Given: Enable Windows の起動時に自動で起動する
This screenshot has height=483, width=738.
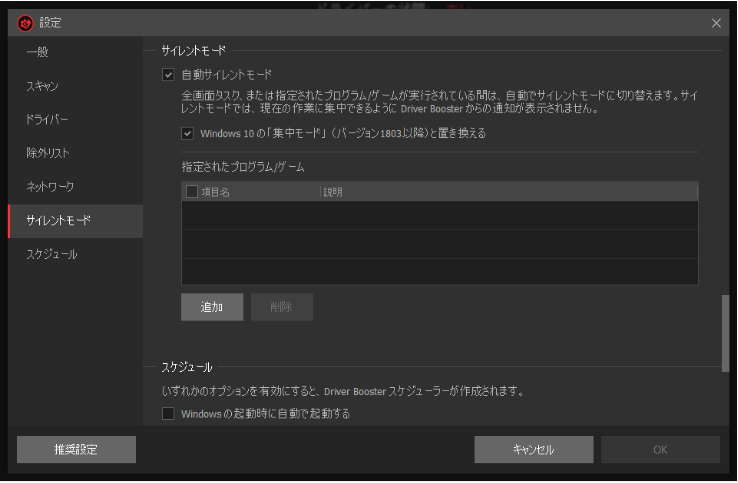Looking at the screenshot, I should coord(168,413).
